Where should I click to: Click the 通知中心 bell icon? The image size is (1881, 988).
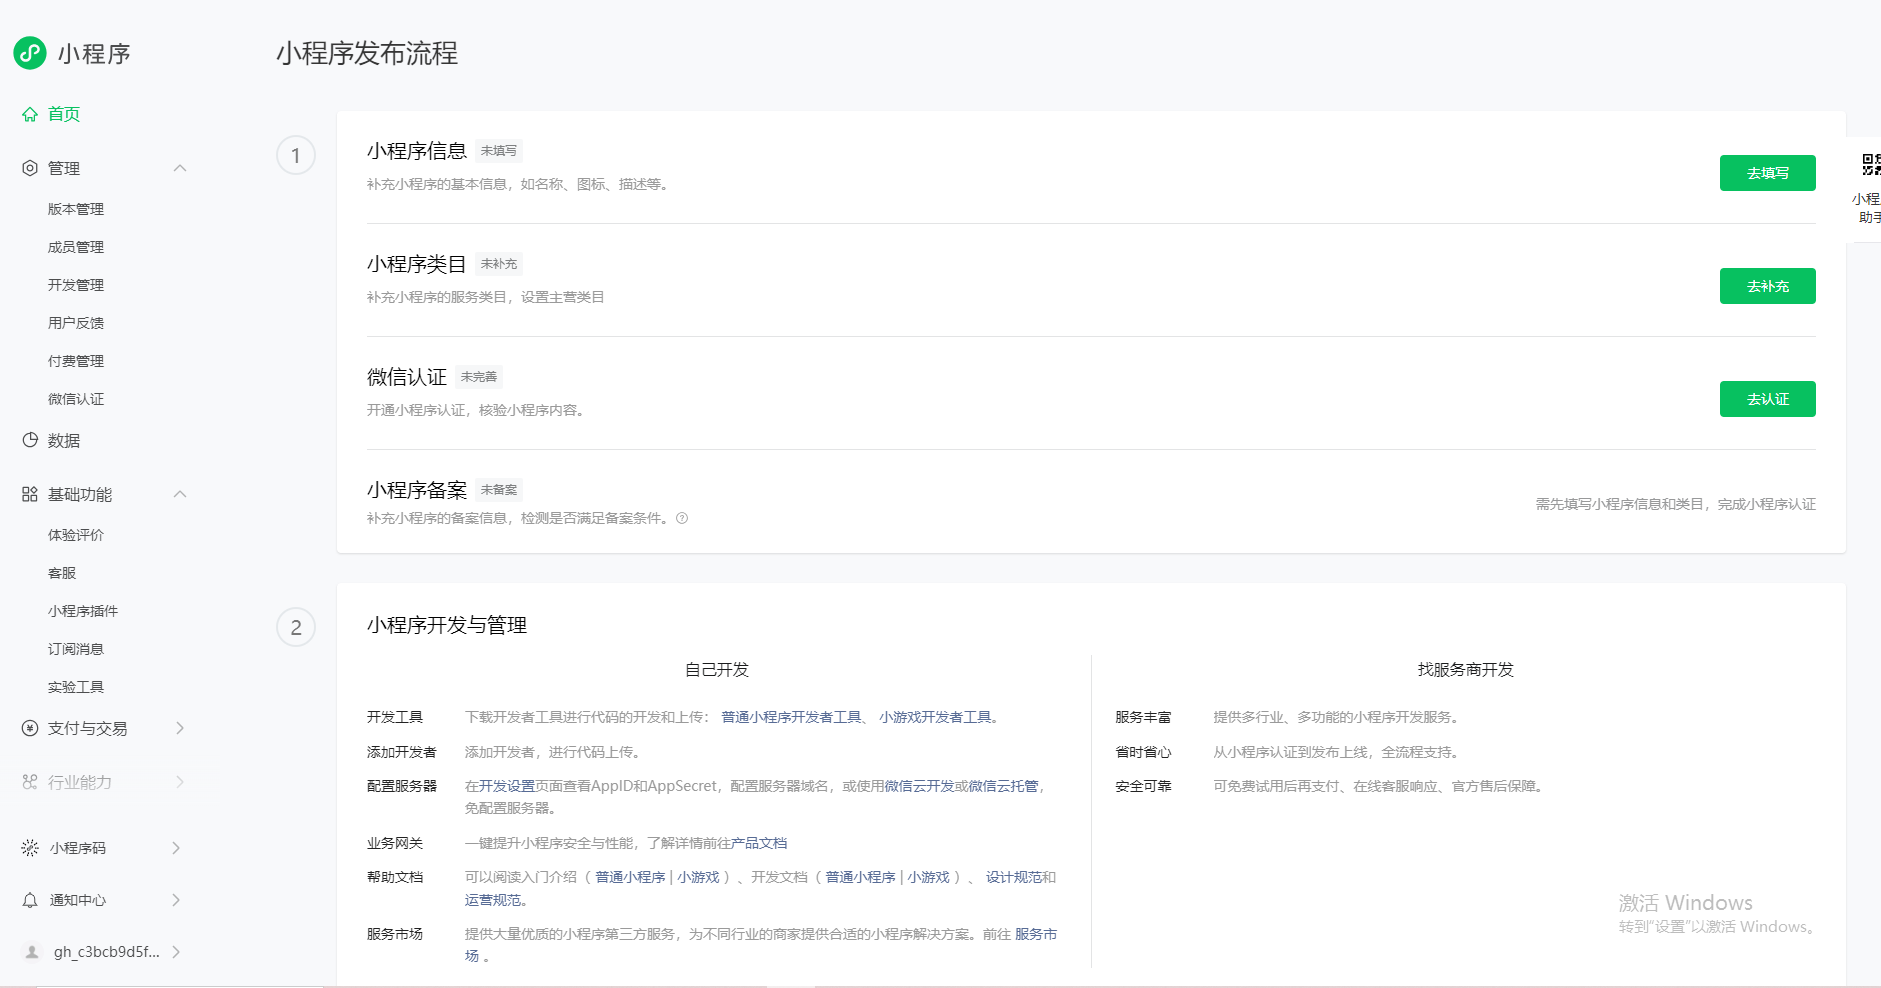(x=30, y=900)
